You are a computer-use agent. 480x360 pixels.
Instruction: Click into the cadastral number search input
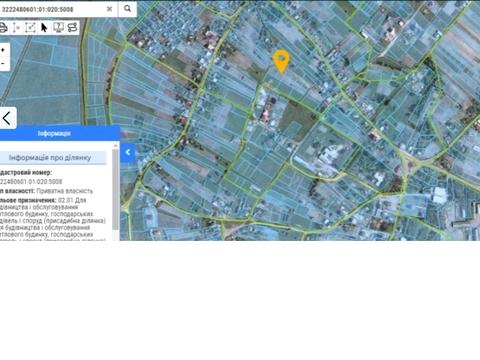[x=53, y=9]
